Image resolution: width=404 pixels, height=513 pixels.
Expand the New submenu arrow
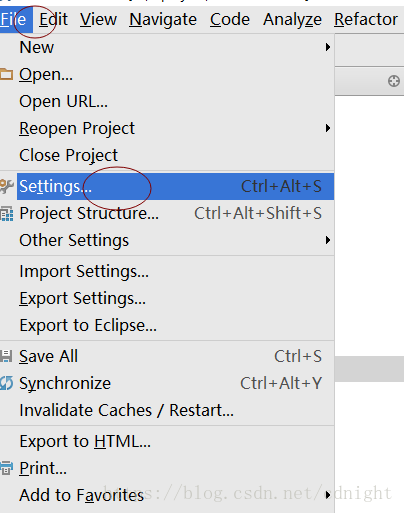[x=328, y=47]
